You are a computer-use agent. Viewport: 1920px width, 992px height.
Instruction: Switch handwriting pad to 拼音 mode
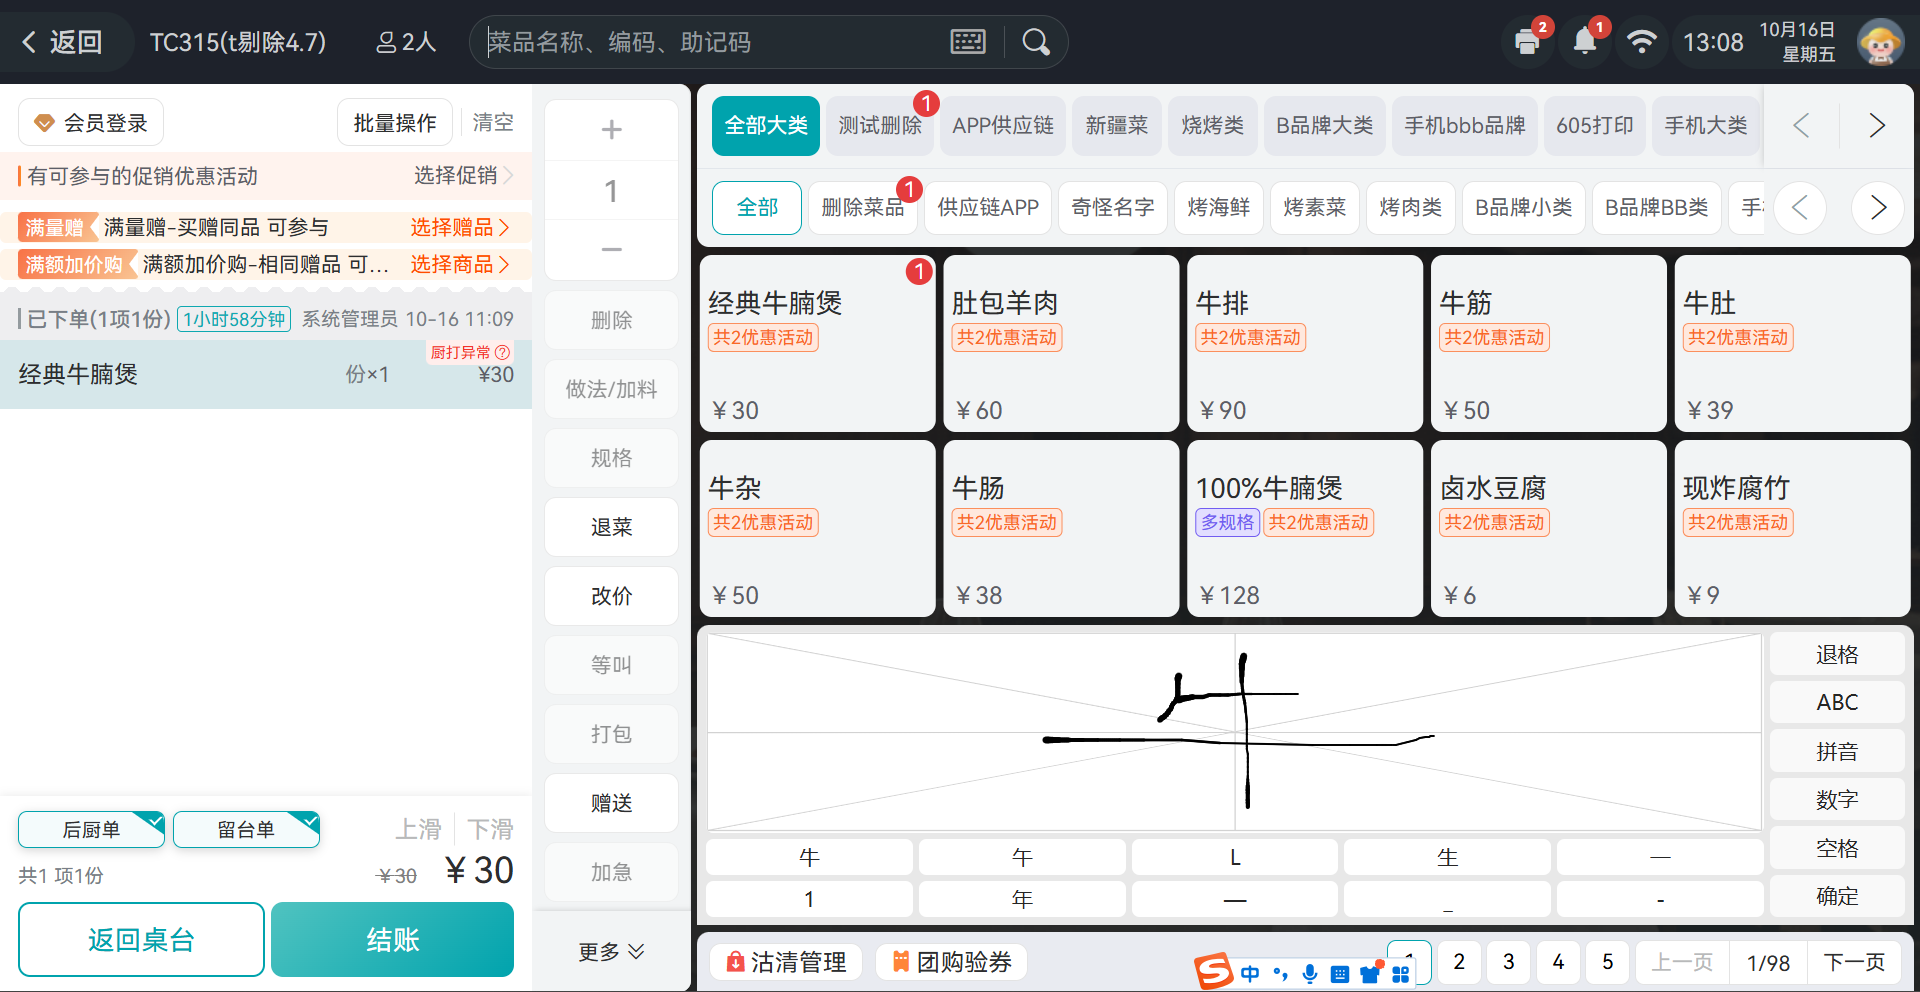1837,752
